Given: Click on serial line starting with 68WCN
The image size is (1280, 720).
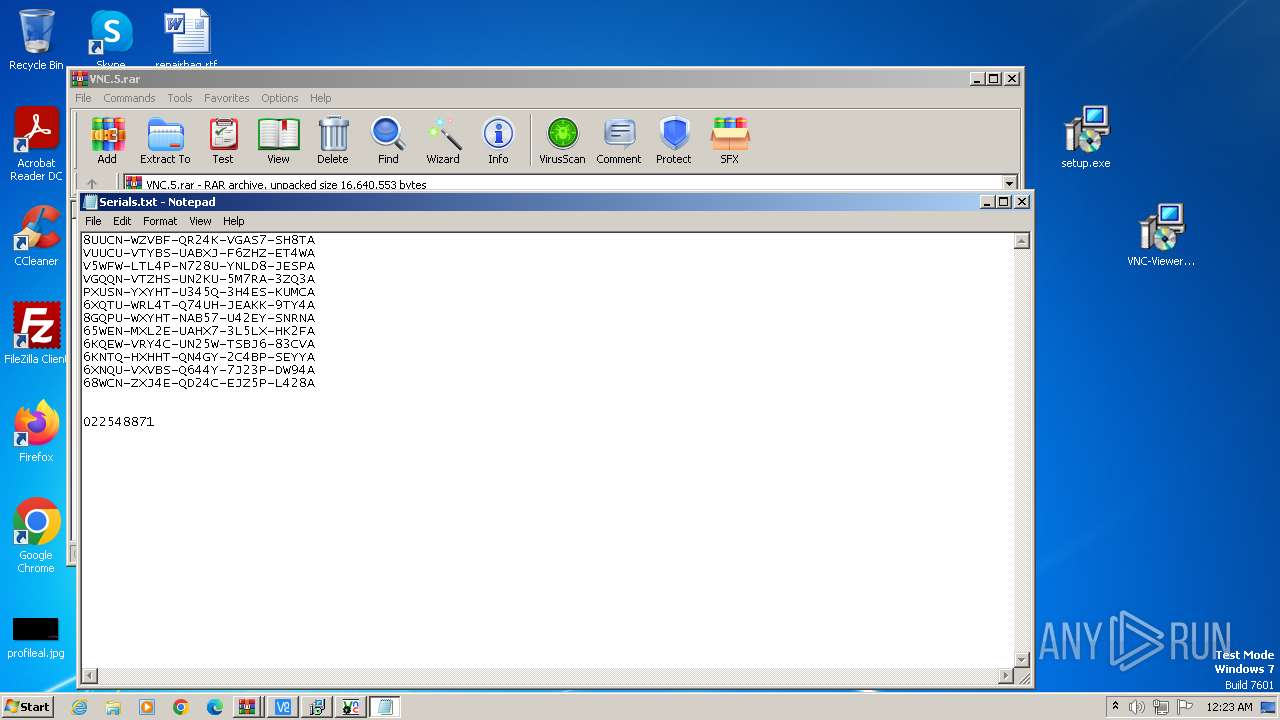Looking at the screenshot, I should click(199, 383).
